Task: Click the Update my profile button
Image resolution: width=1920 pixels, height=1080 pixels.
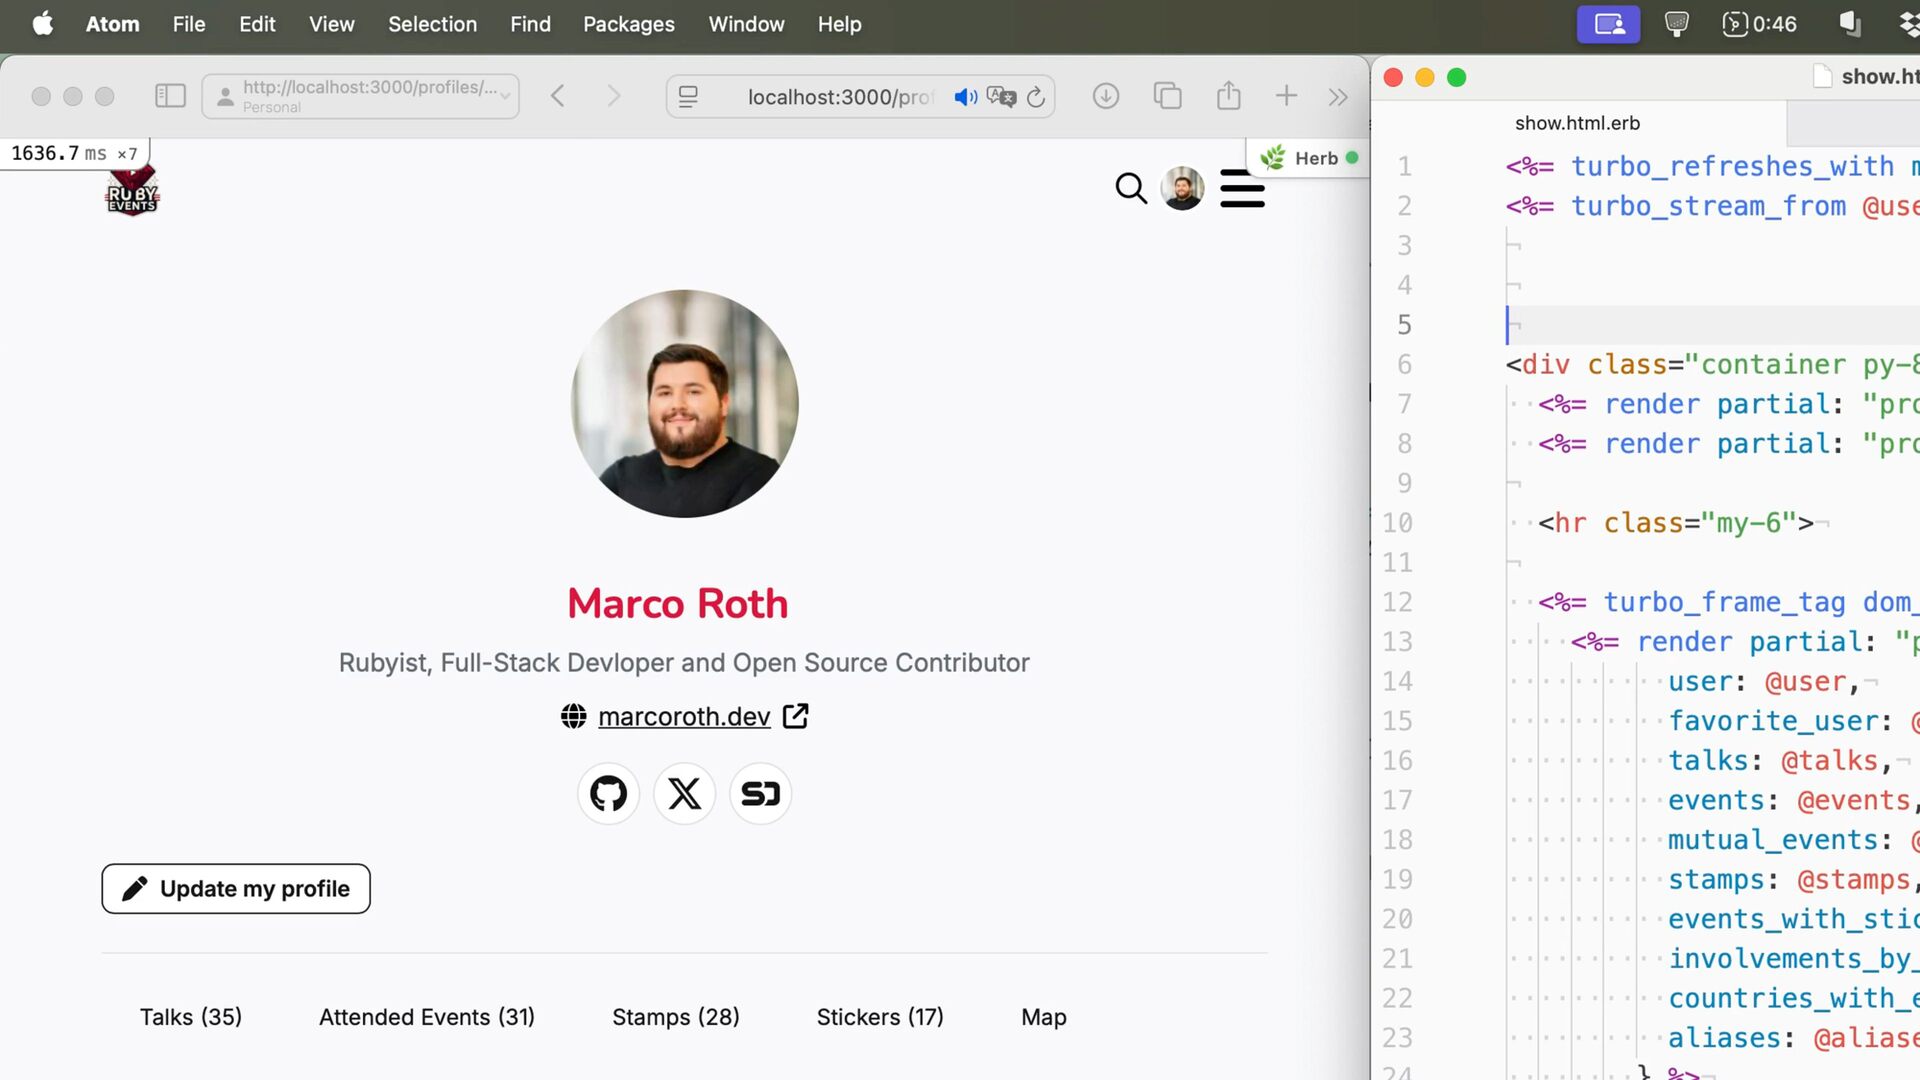Action: [236, 889]
